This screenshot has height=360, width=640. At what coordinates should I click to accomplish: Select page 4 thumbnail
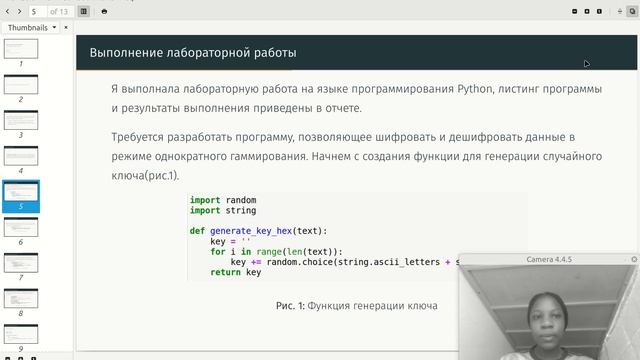point(21,156)
